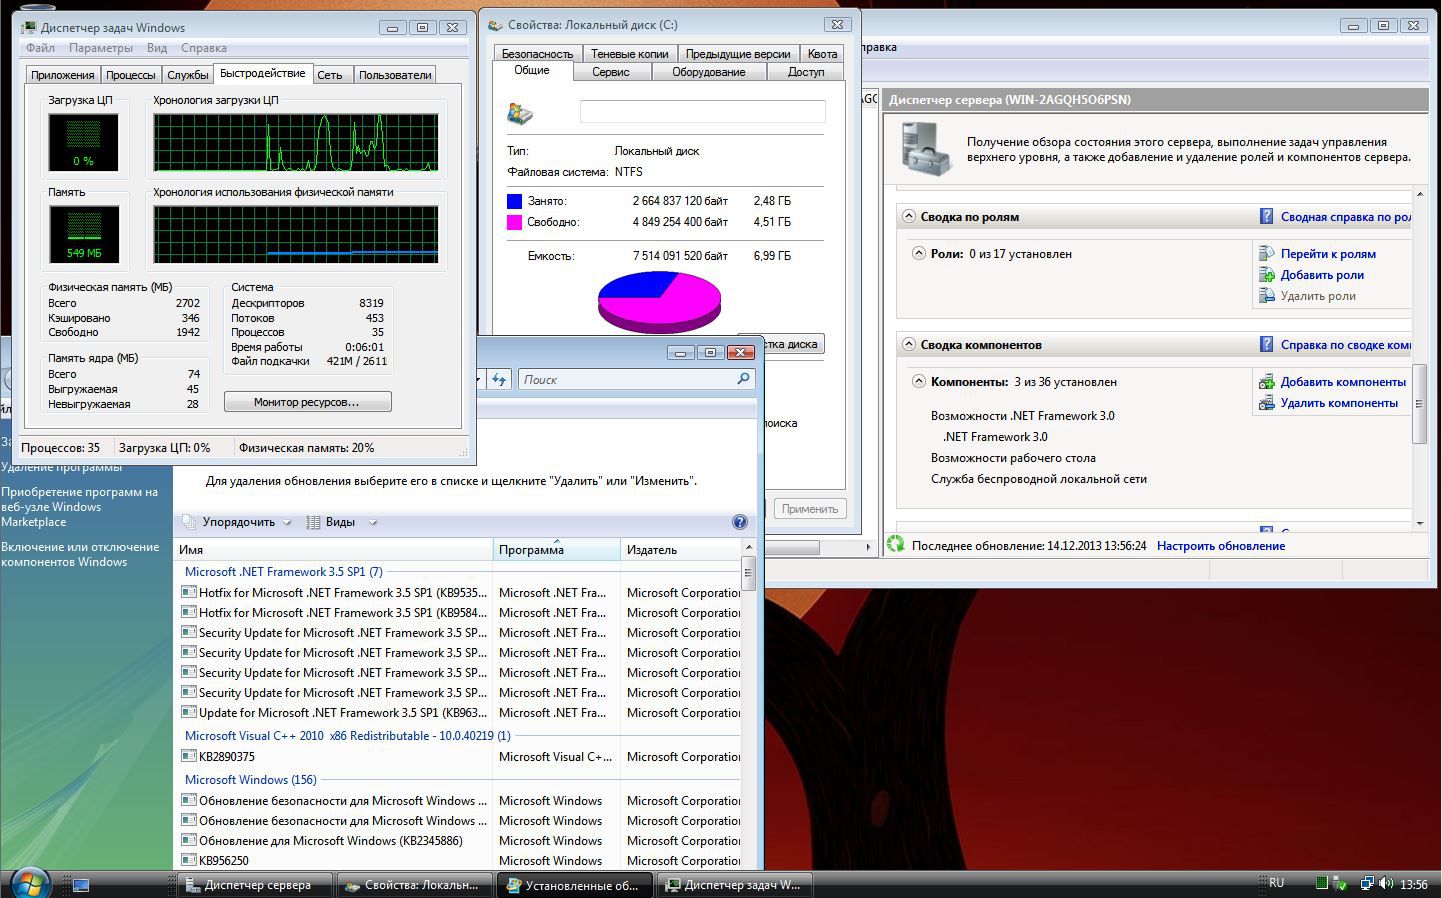Click the disk label input field
This screenshot has width=1442, height=898.
[702, 112]
